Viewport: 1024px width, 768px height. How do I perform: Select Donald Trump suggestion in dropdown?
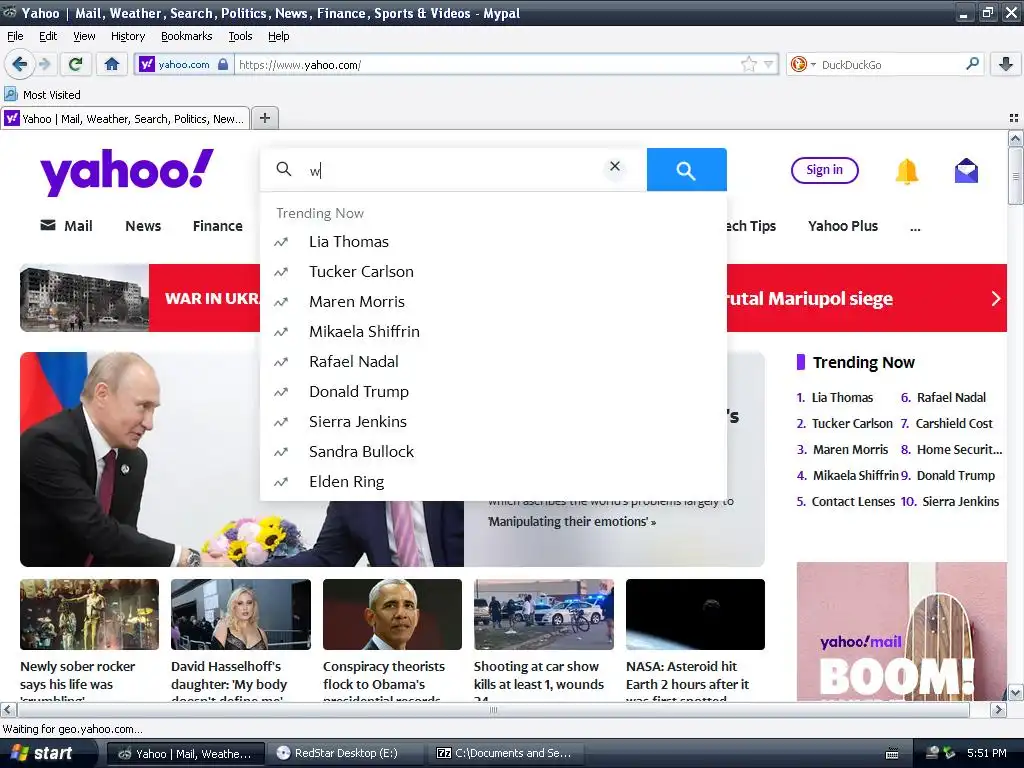point(493,392)
